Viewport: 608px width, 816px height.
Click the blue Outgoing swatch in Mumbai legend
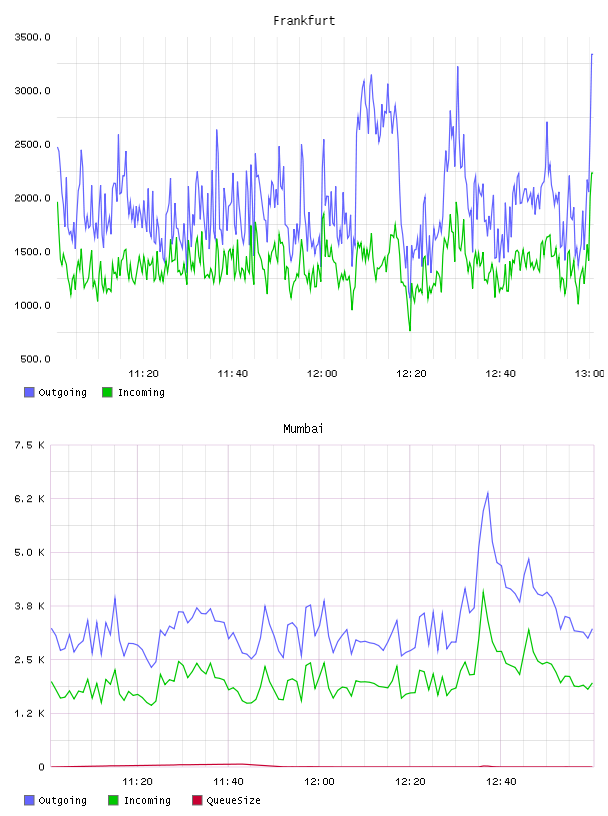pos(29,800)
